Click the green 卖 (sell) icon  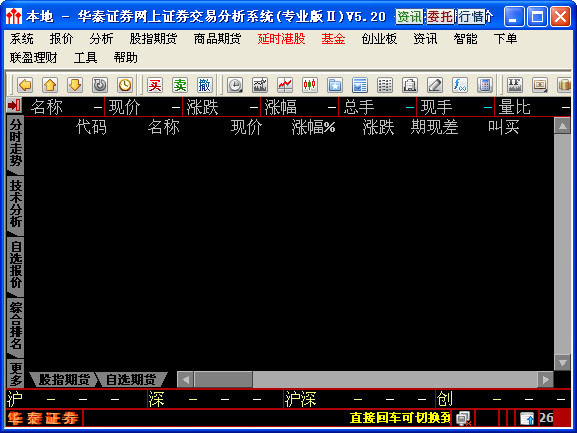click(x=180, y=85)
